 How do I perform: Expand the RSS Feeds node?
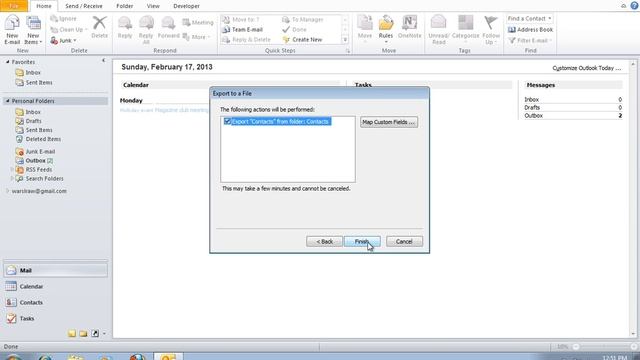12,169
